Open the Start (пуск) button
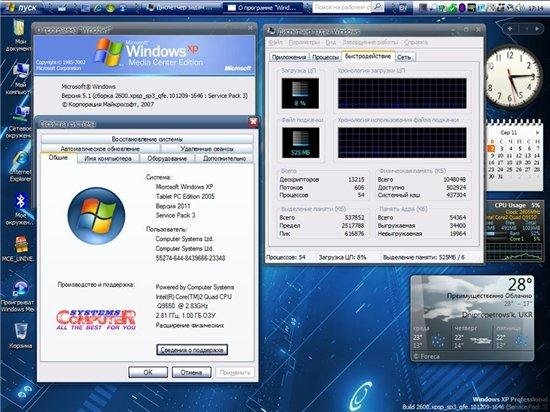550x412 pixels. pyautogui.click(x=20, y=7)
